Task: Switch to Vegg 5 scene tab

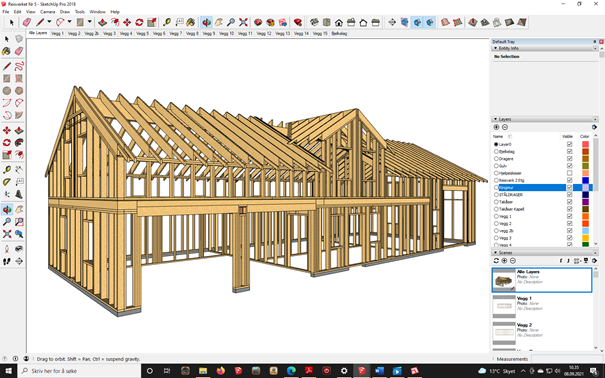Action: pos(142,34)
